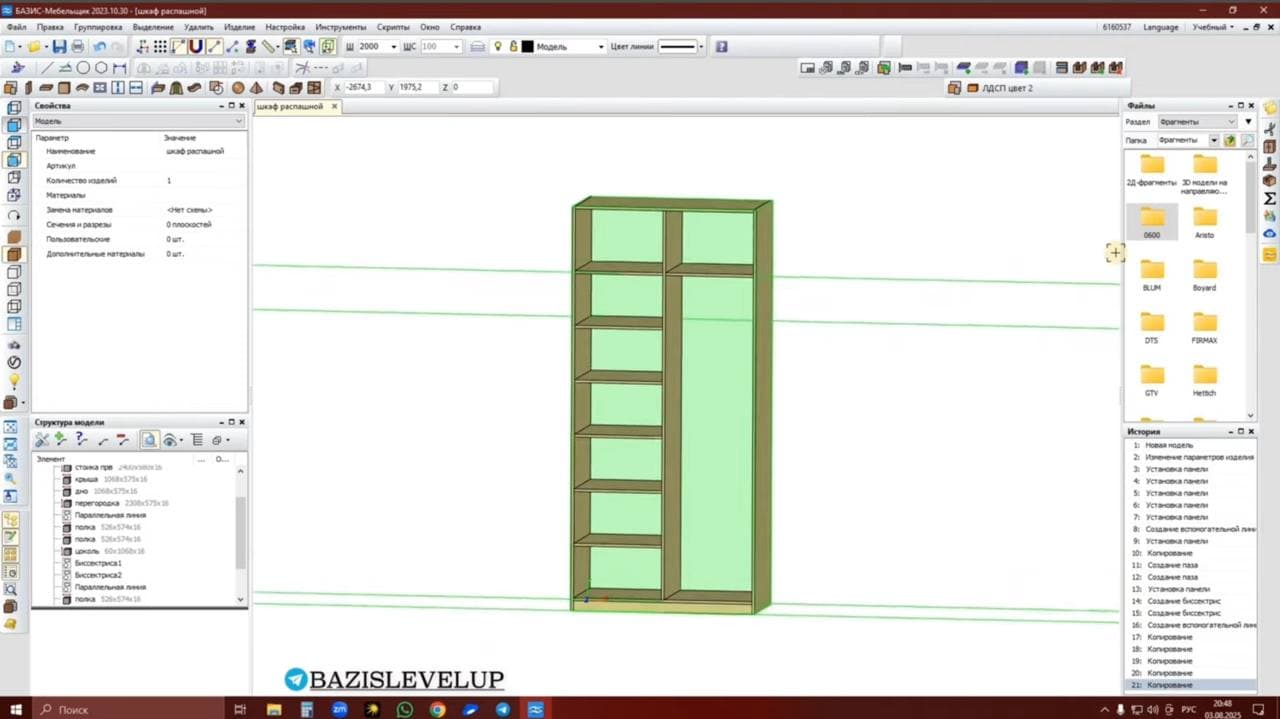Viewport: 1280px width, 719px height.
Task: Select the dimension tool icon
Action: pyautogui.click(x=119, y=68)
